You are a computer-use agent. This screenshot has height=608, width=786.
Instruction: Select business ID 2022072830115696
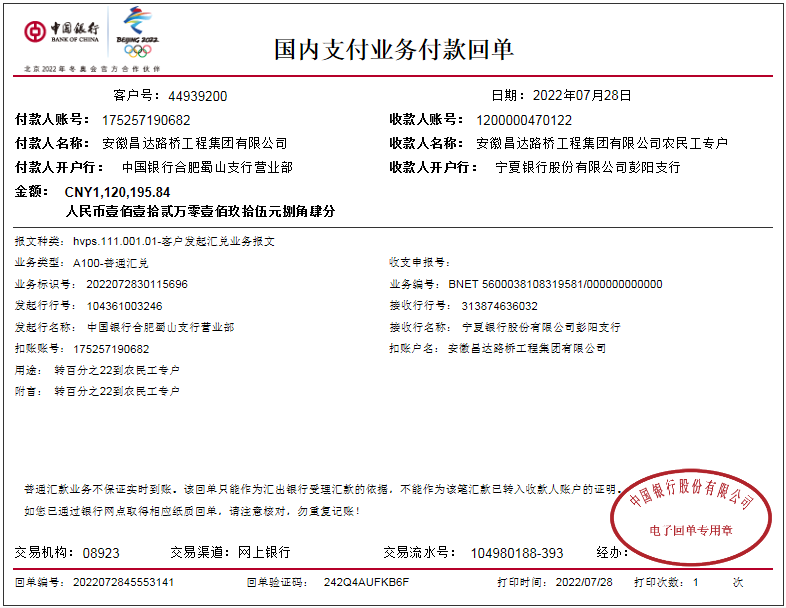click(130, 284)
